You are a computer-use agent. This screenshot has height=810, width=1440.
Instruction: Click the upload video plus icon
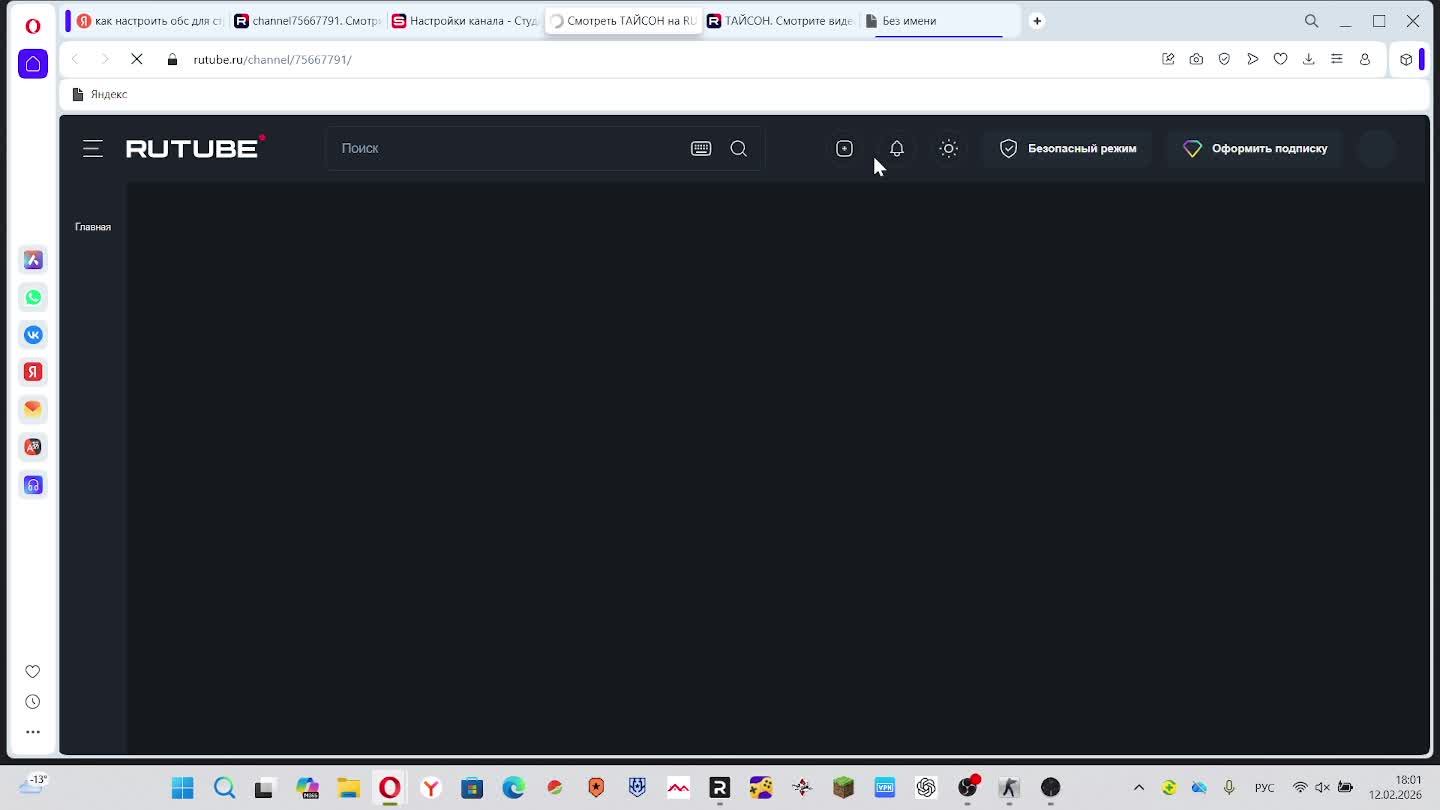[x=844, y=148]
